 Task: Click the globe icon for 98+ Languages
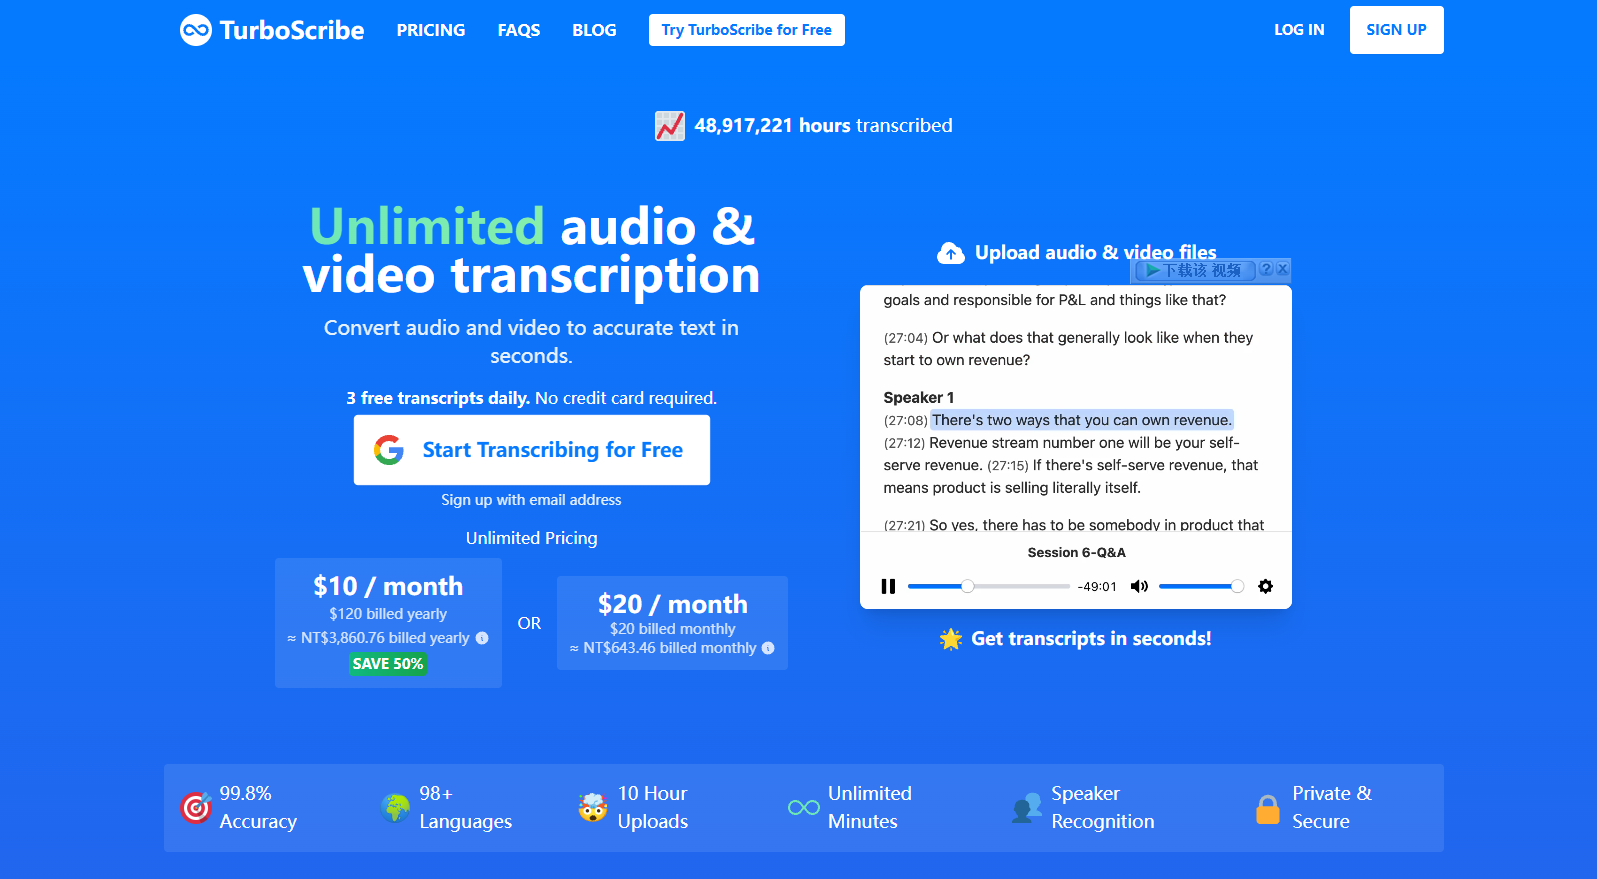[x=396, y=808]
